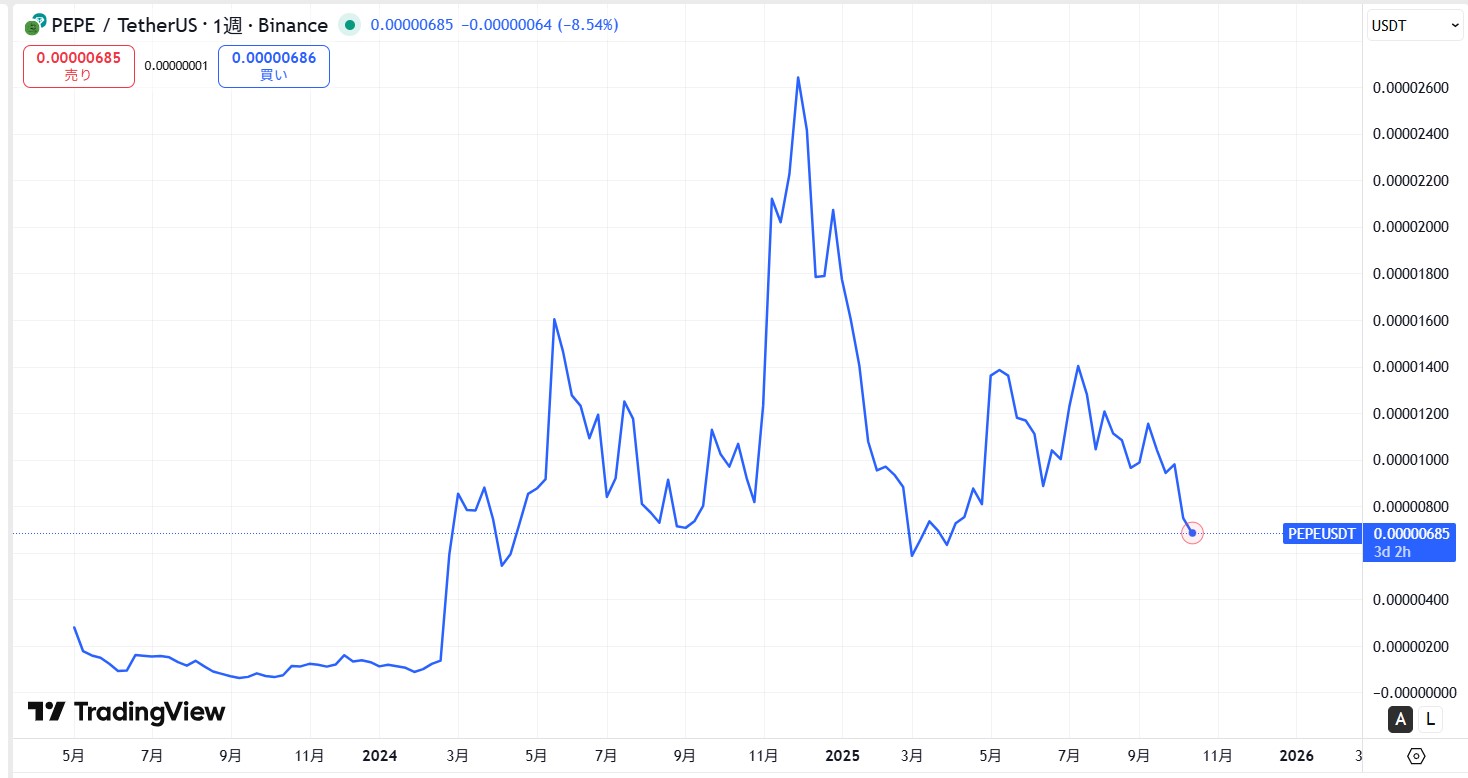
Task: Click the 買い buy button at 0.00000686
Action: pyautogui.click(x=273, y=66)
